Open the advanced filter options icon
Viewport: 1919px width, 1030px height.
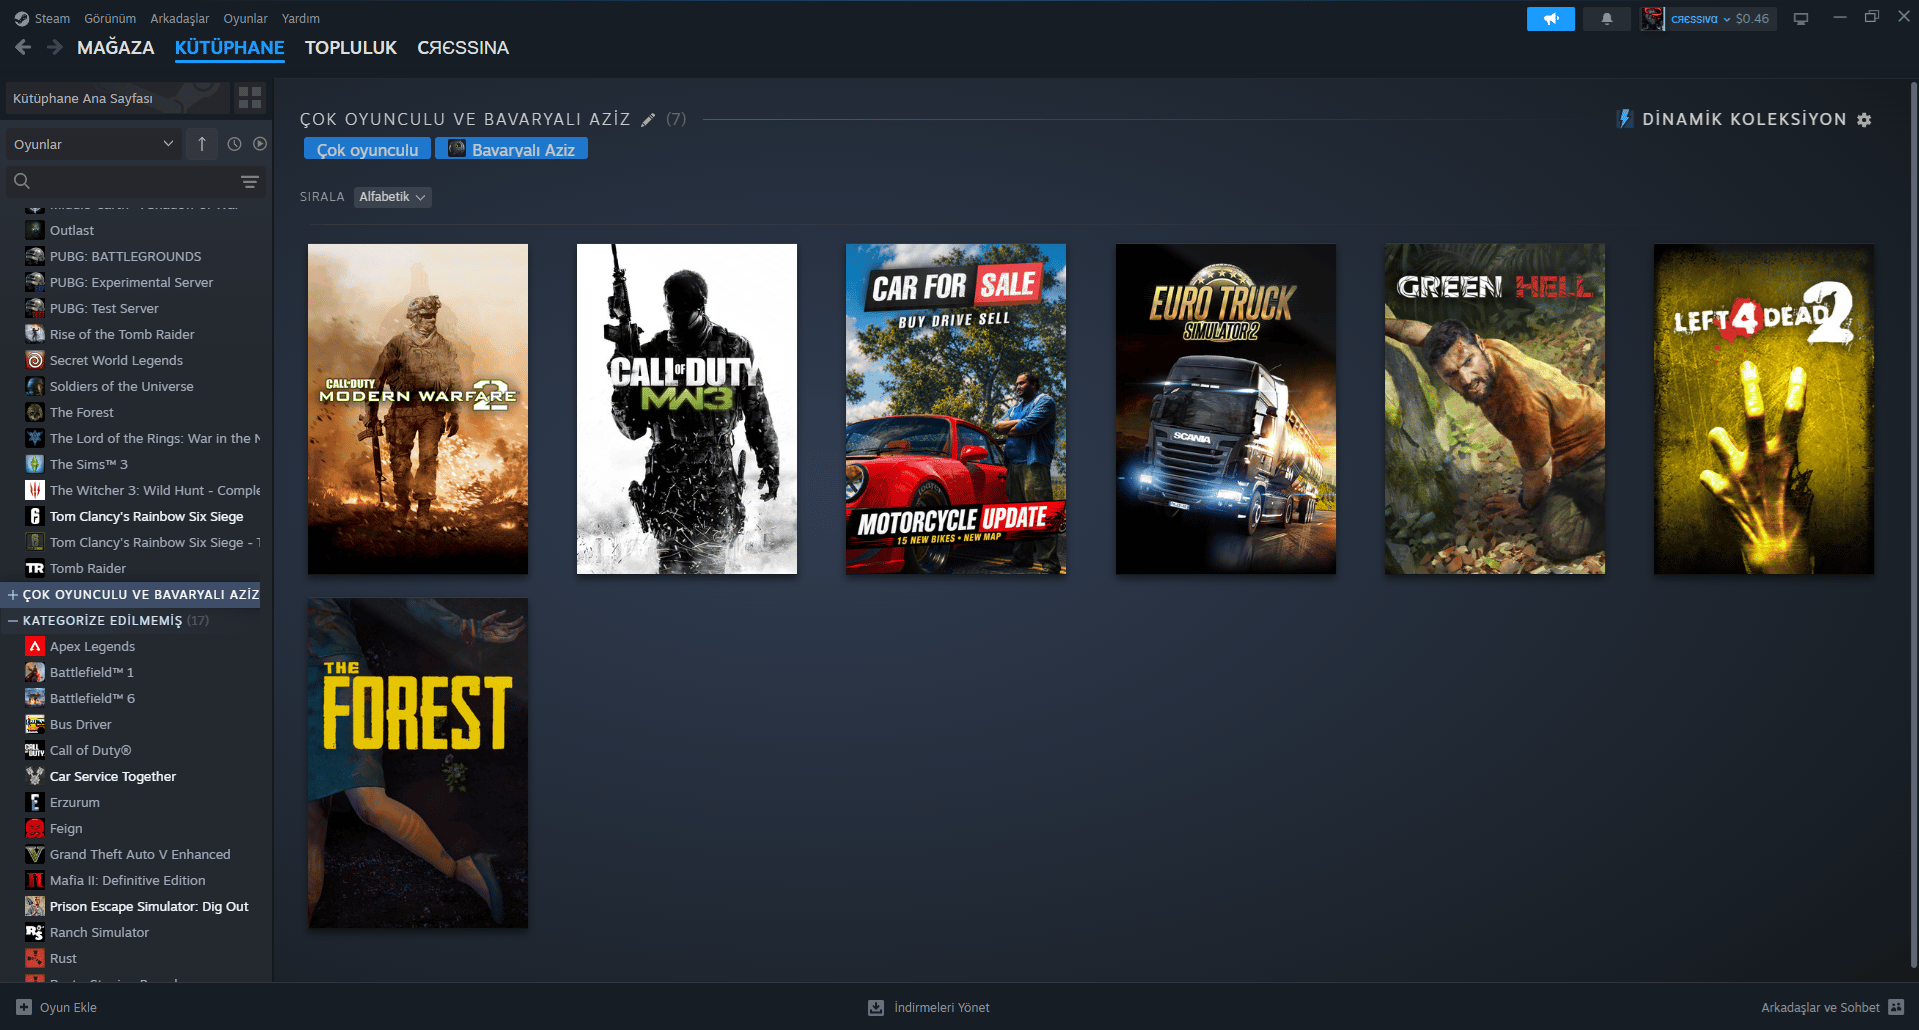click(x=250, y=181)
